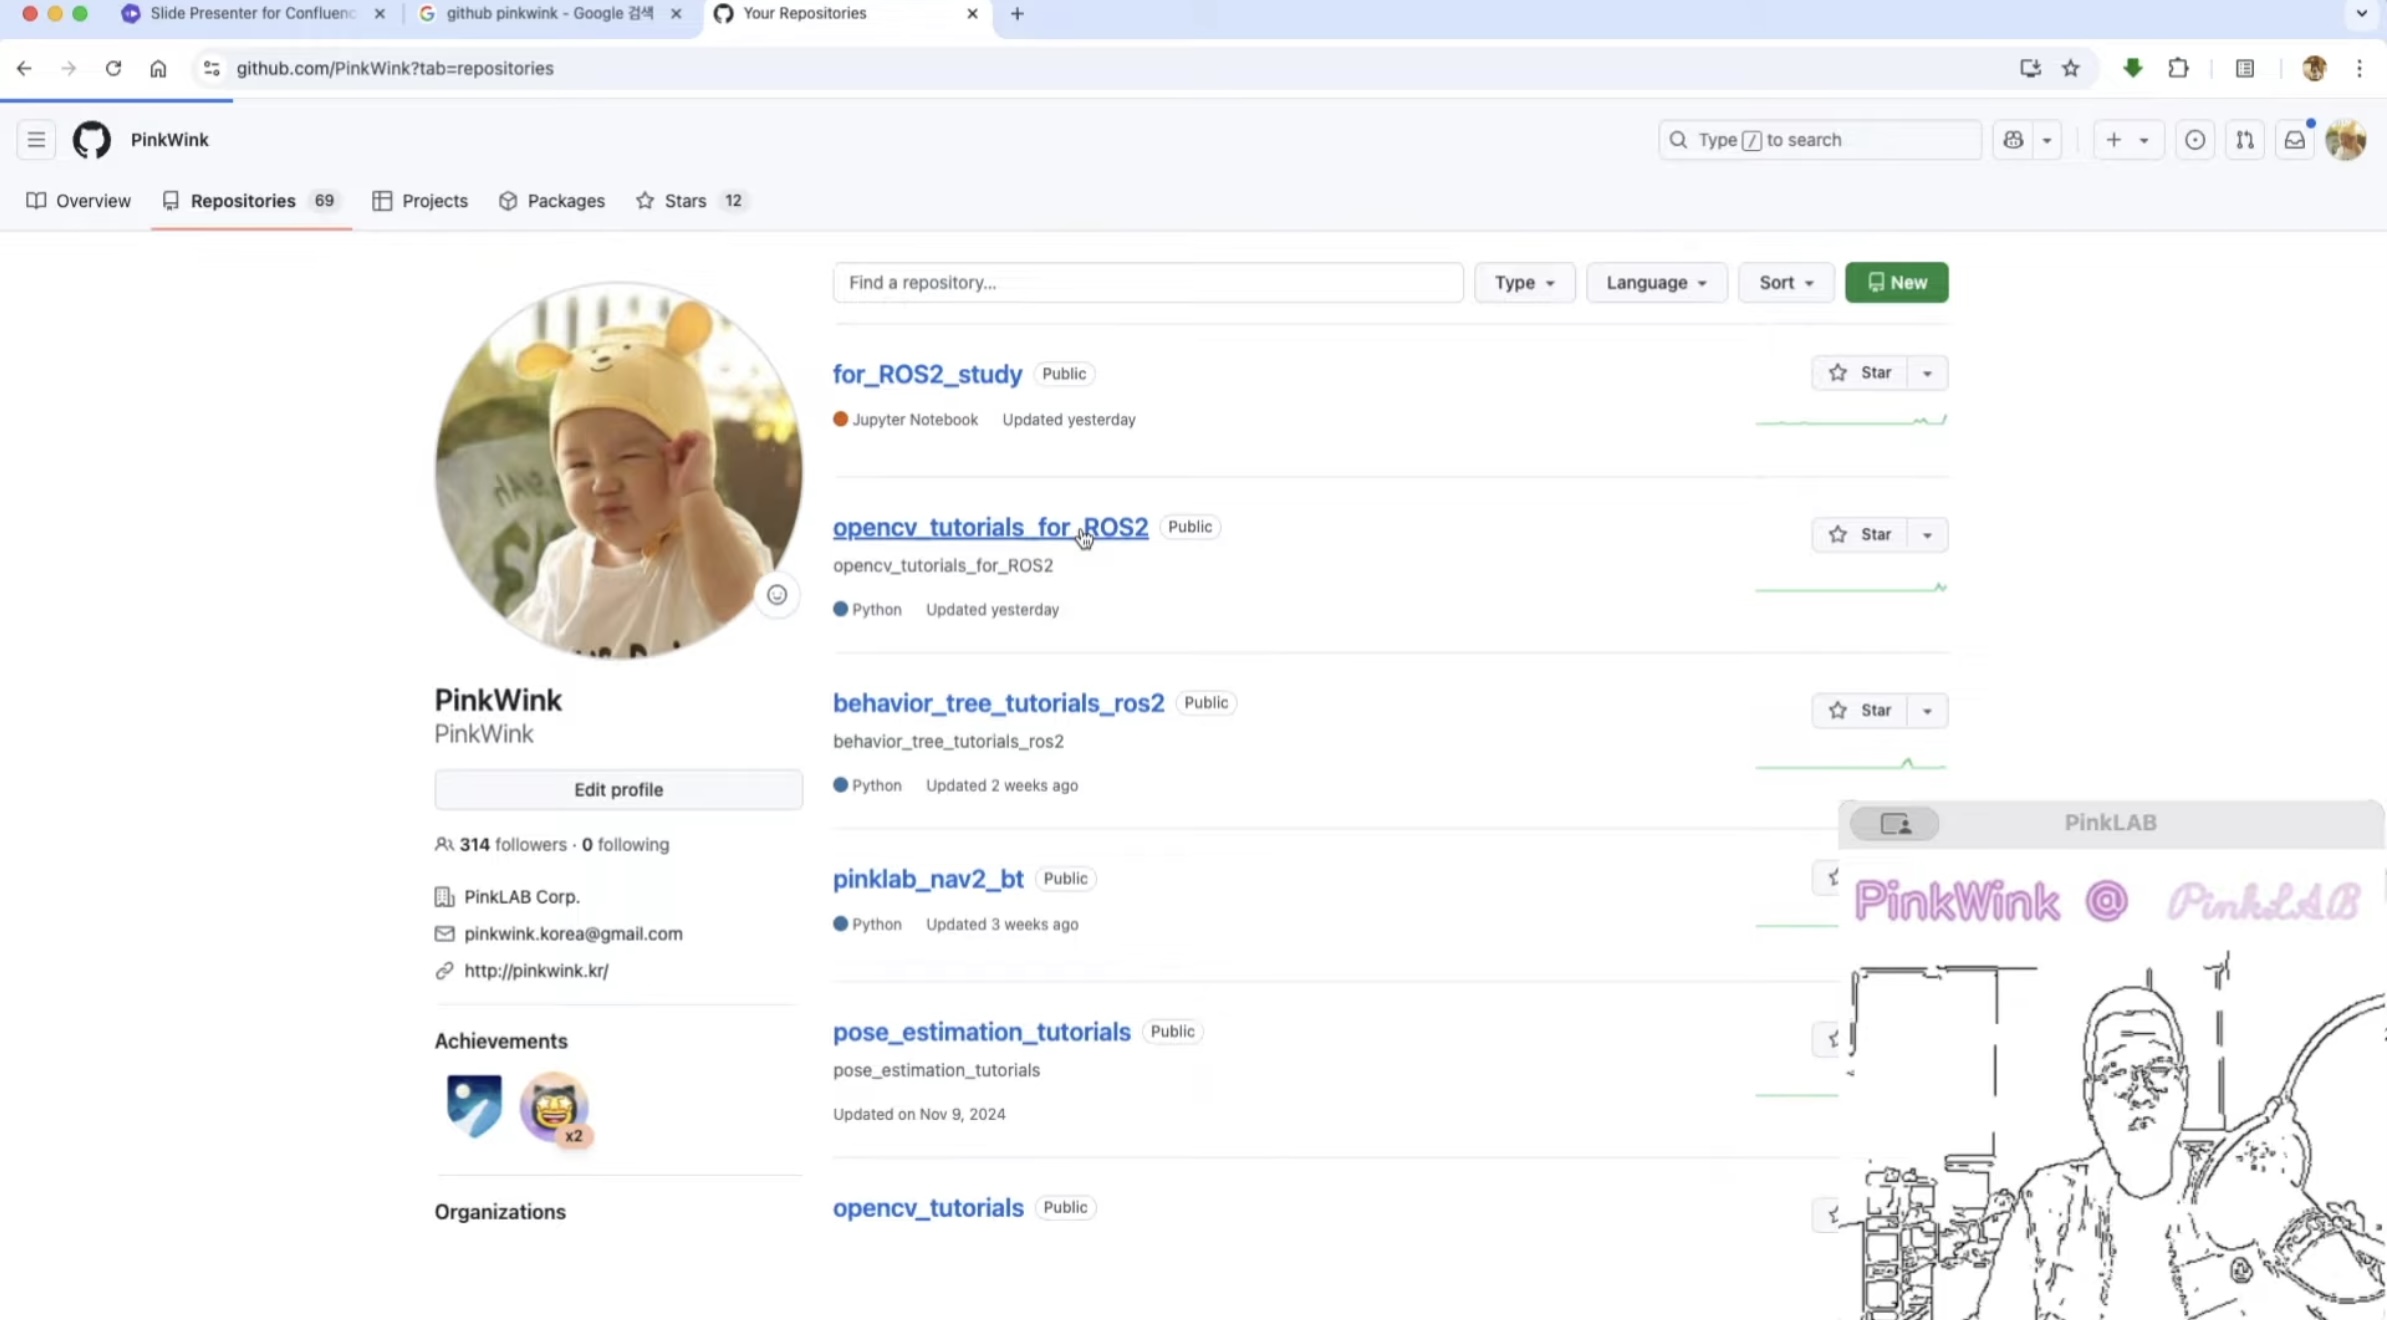Star the opencv_tutorials_for_ROS2 repository

(x=1860, y=535)
